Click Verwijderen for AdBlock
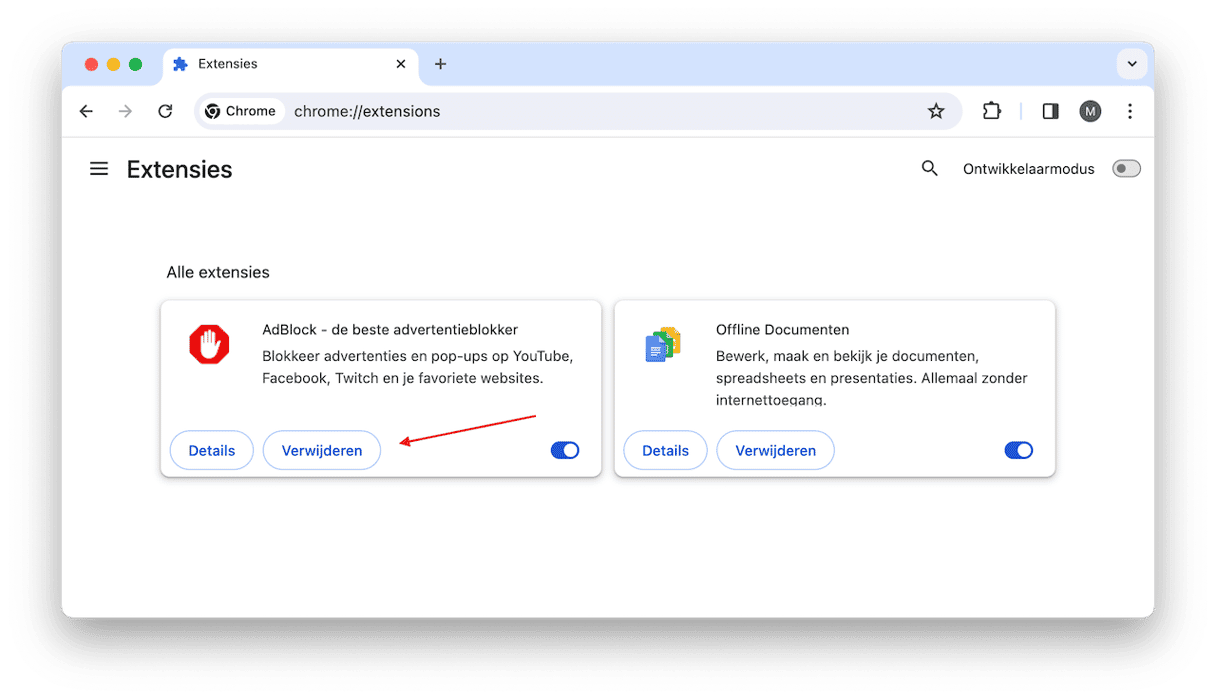This screenshot has height=699, width=1216. [x=322, y=450]
